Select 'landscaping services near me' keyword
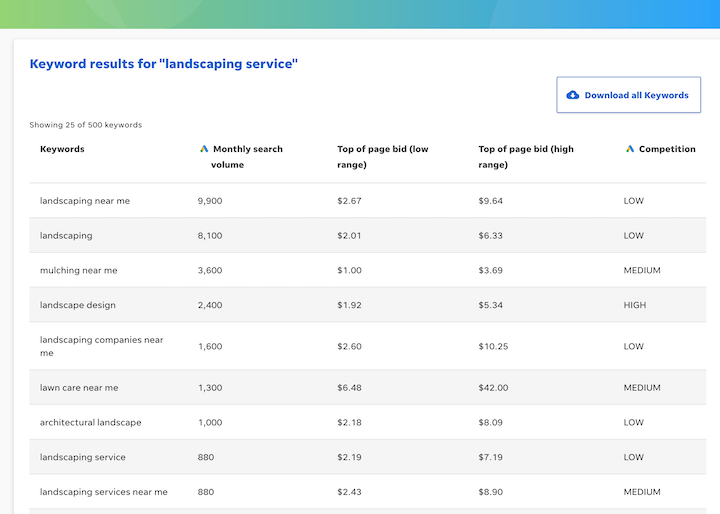 [104, 492]
